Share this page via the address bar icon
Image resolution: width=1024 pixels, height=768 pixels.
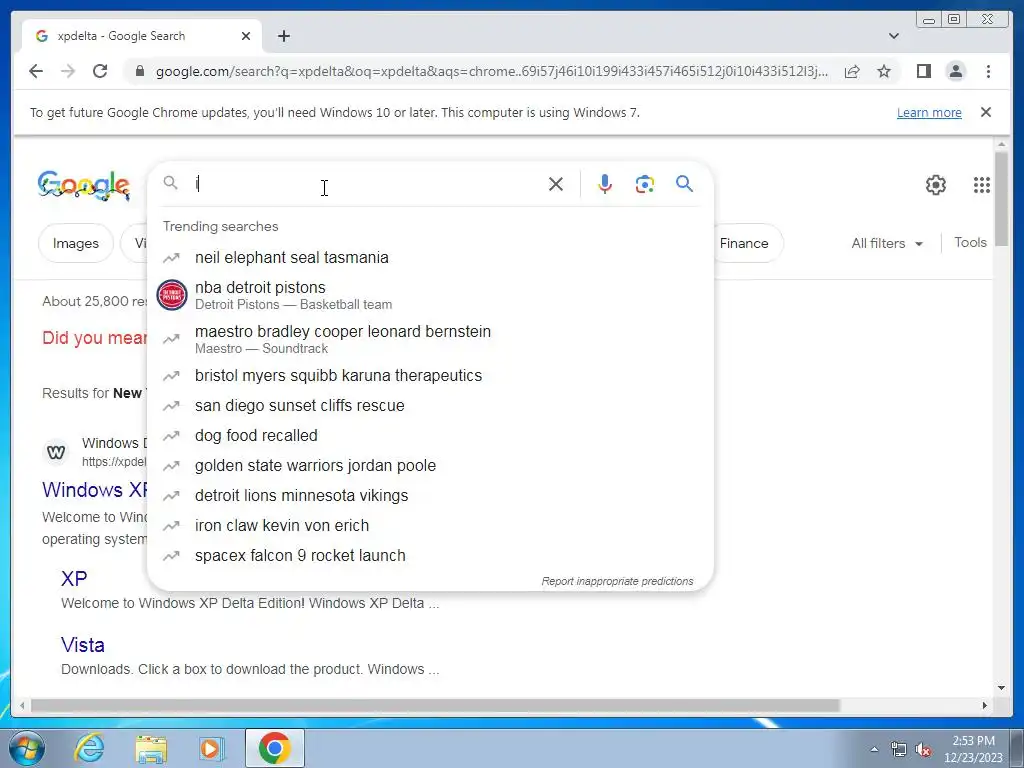pos(852,71)
